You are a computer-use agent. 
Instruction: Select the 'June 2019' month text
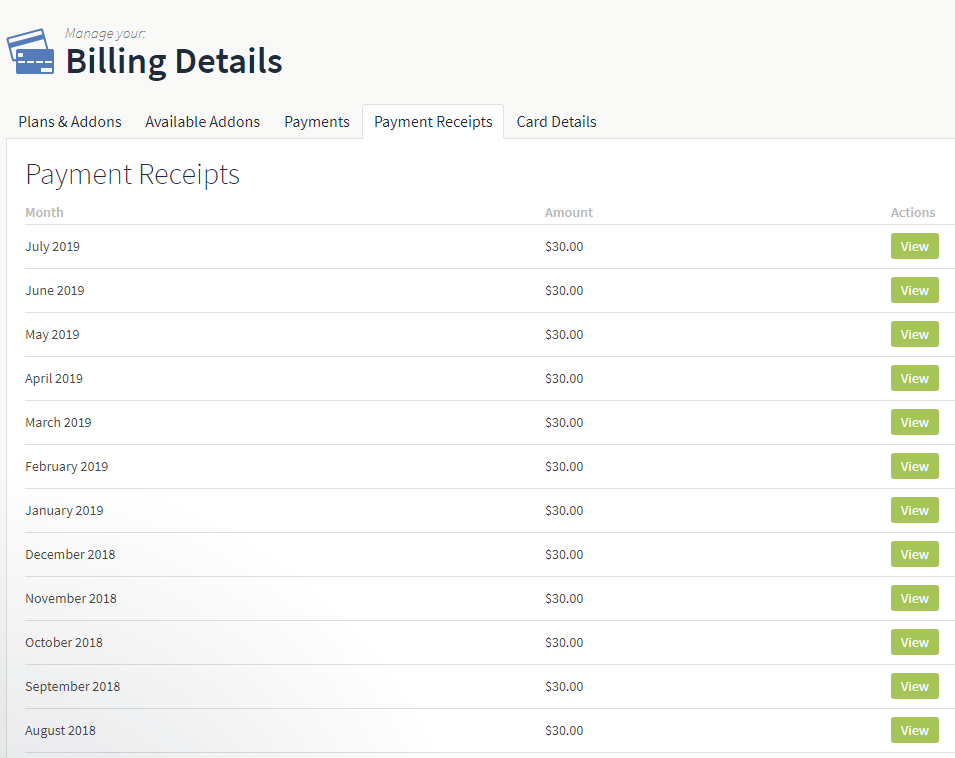[55, 290]
